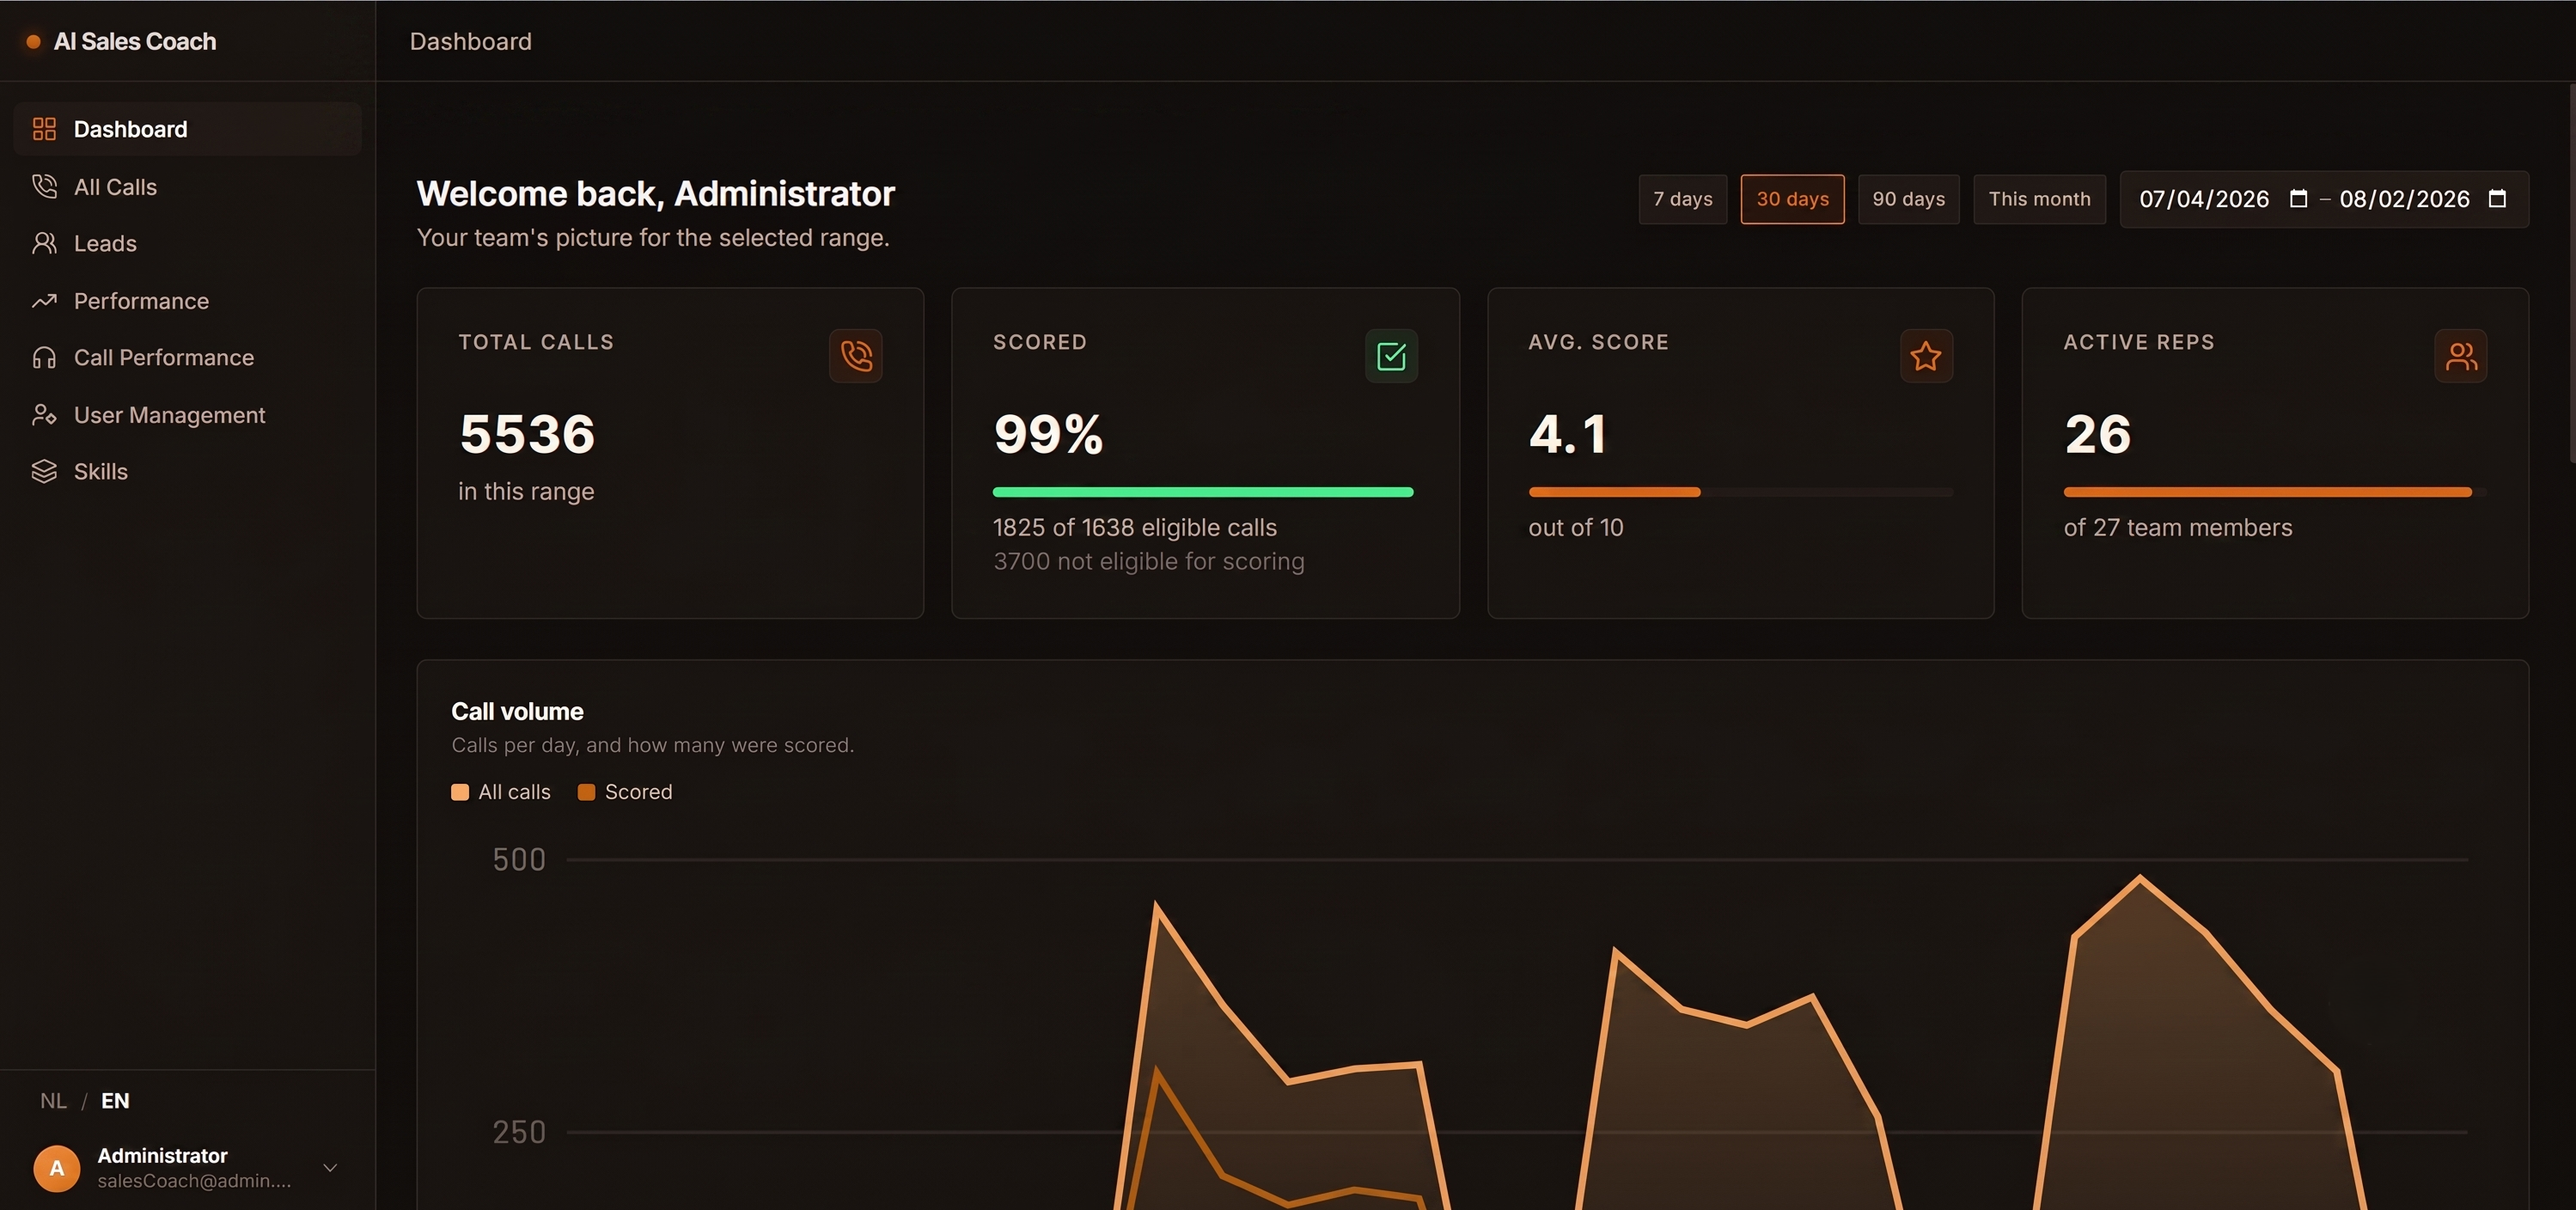Click the Skills layers icon
The width and height of the screenshot is (2576, 1210).
[44, 471]
